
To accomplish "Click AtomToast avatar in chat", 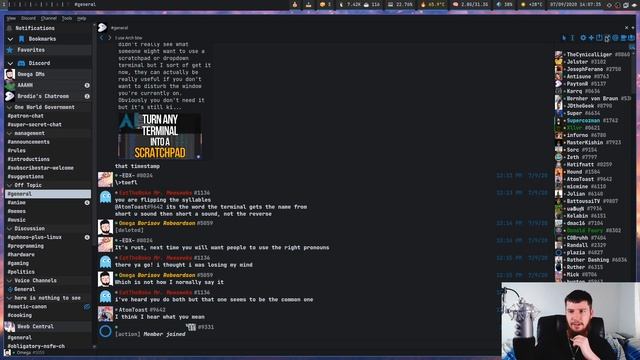I will tap(105, 314).
